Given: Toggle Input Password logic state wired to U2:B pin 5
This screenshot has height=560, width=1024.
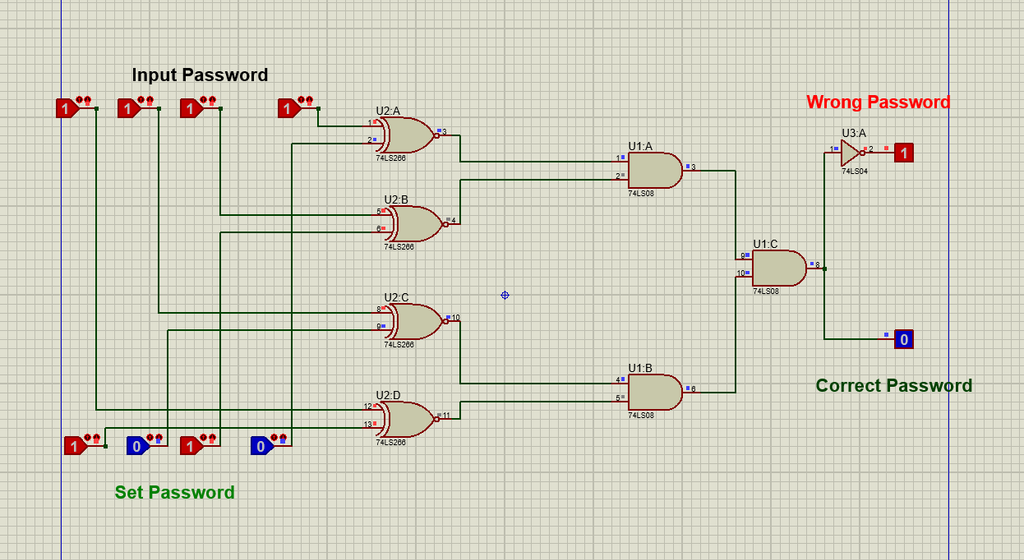Looking at the screenshot, I should [x=191, y=108].
